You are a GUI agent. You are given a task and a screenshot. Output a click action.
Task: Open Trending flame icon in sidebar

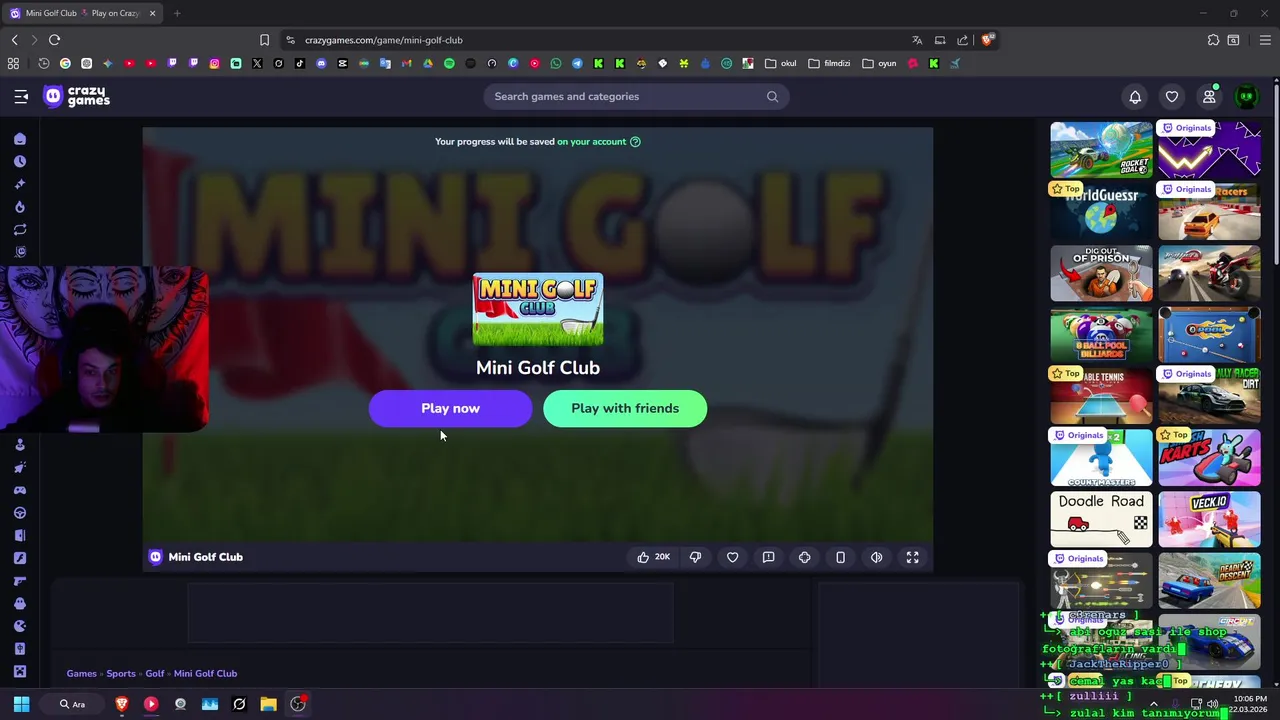pos(20,207)
